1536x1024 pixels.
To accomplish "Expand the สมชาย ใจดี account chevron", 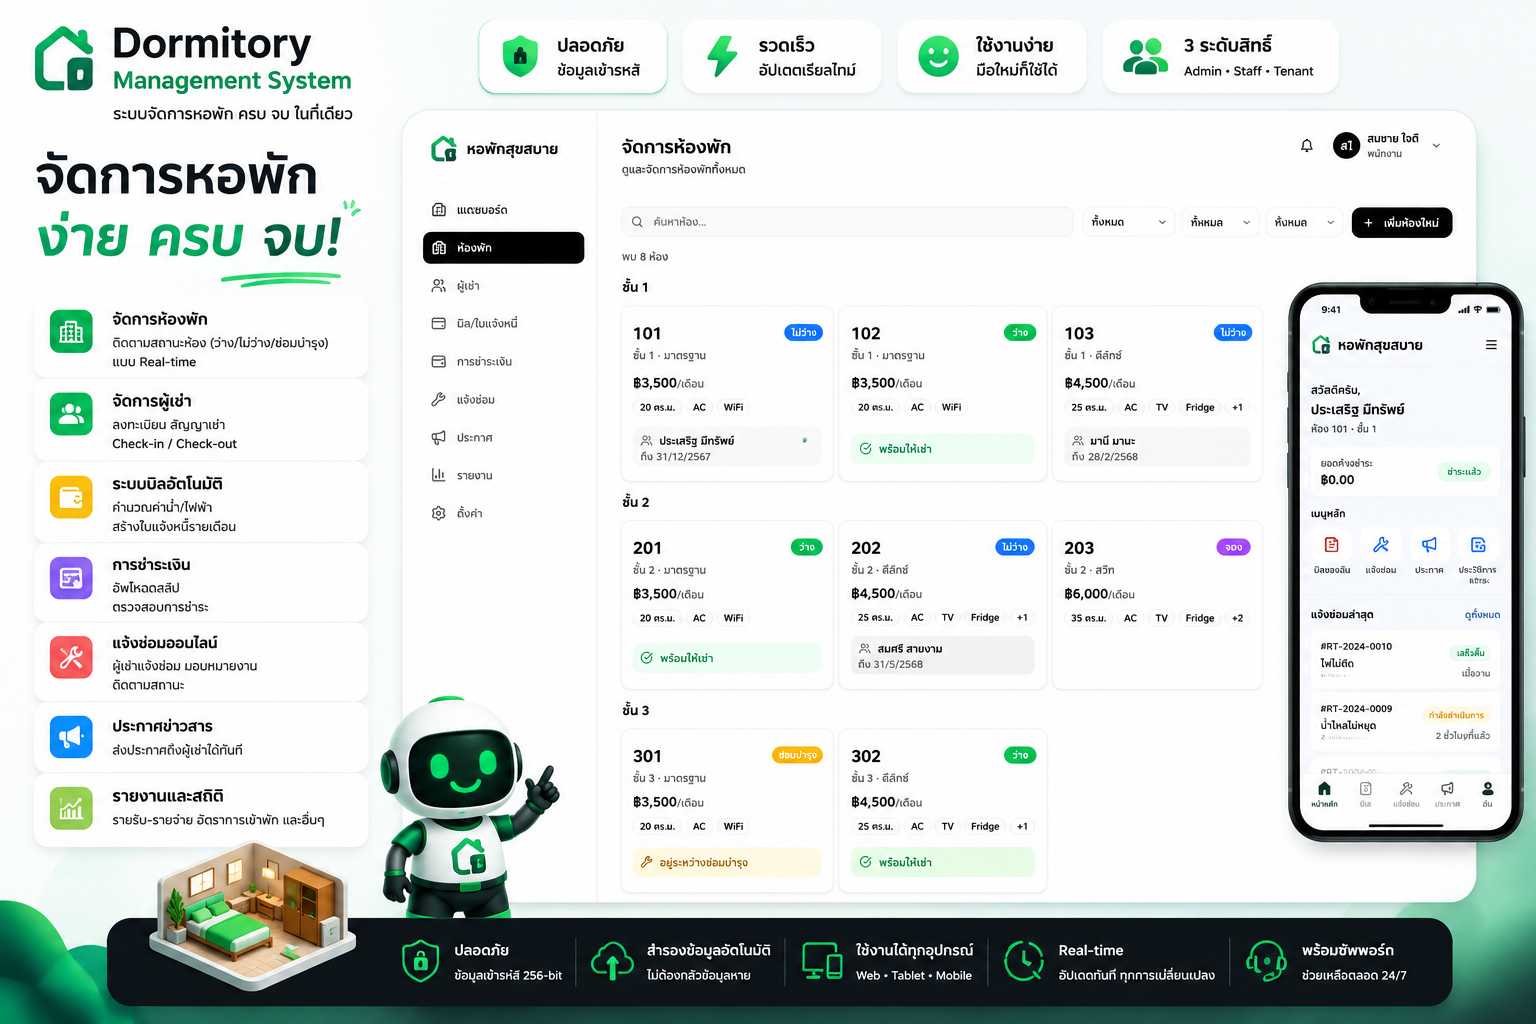I will click(1436, 146).
